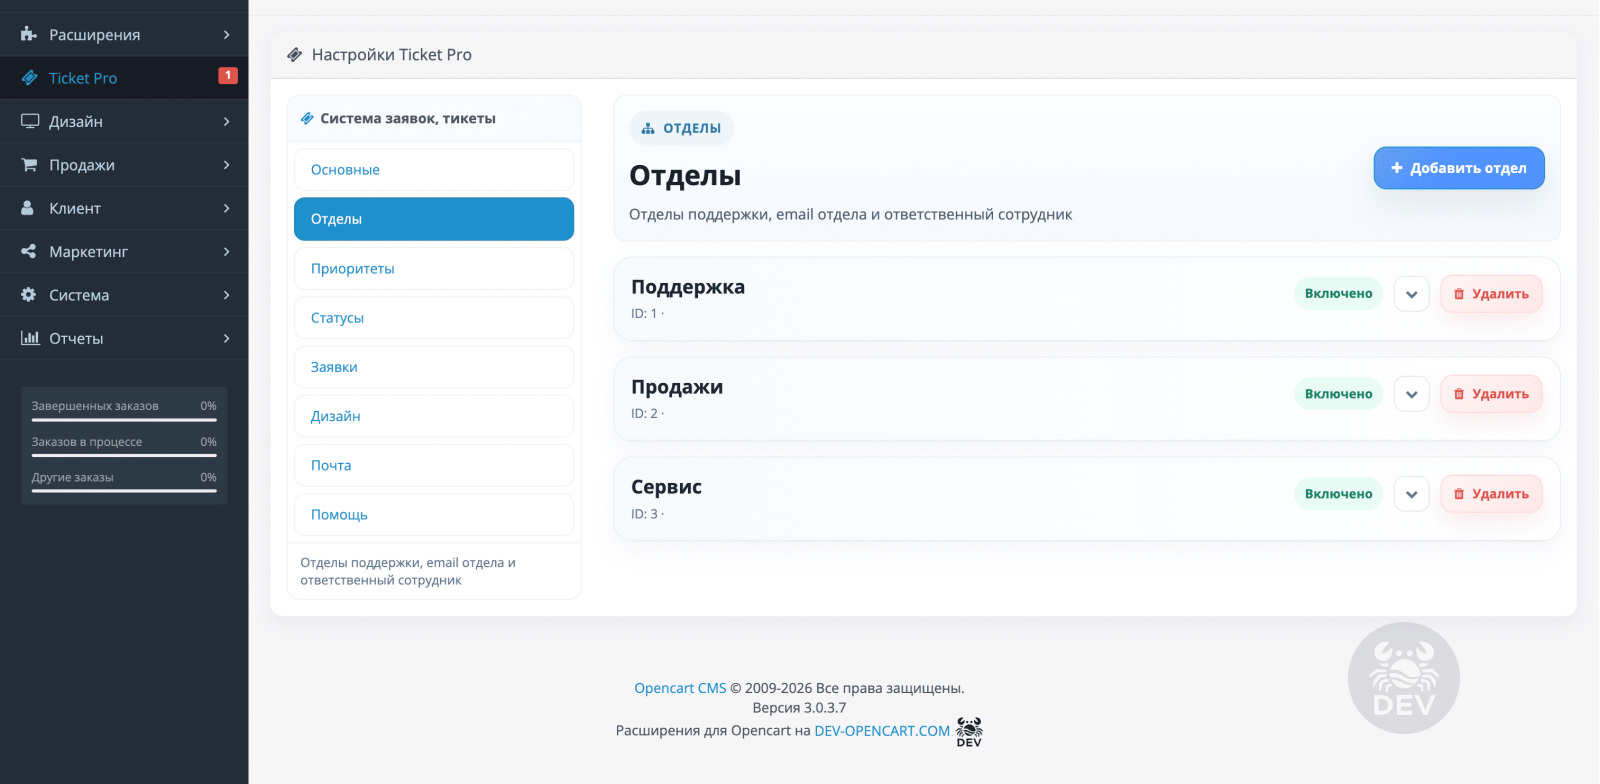Expand the Продажи department card details

point(1412,394)
